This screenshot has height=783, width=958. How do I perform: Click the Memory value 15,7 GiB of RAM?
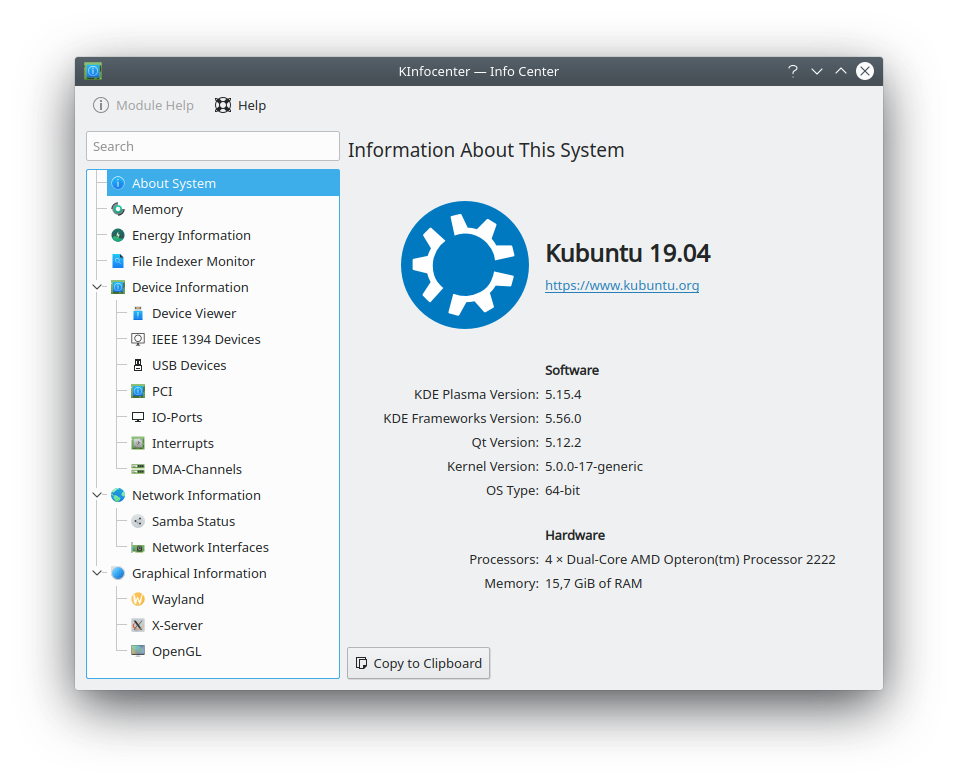click(594, 584)
